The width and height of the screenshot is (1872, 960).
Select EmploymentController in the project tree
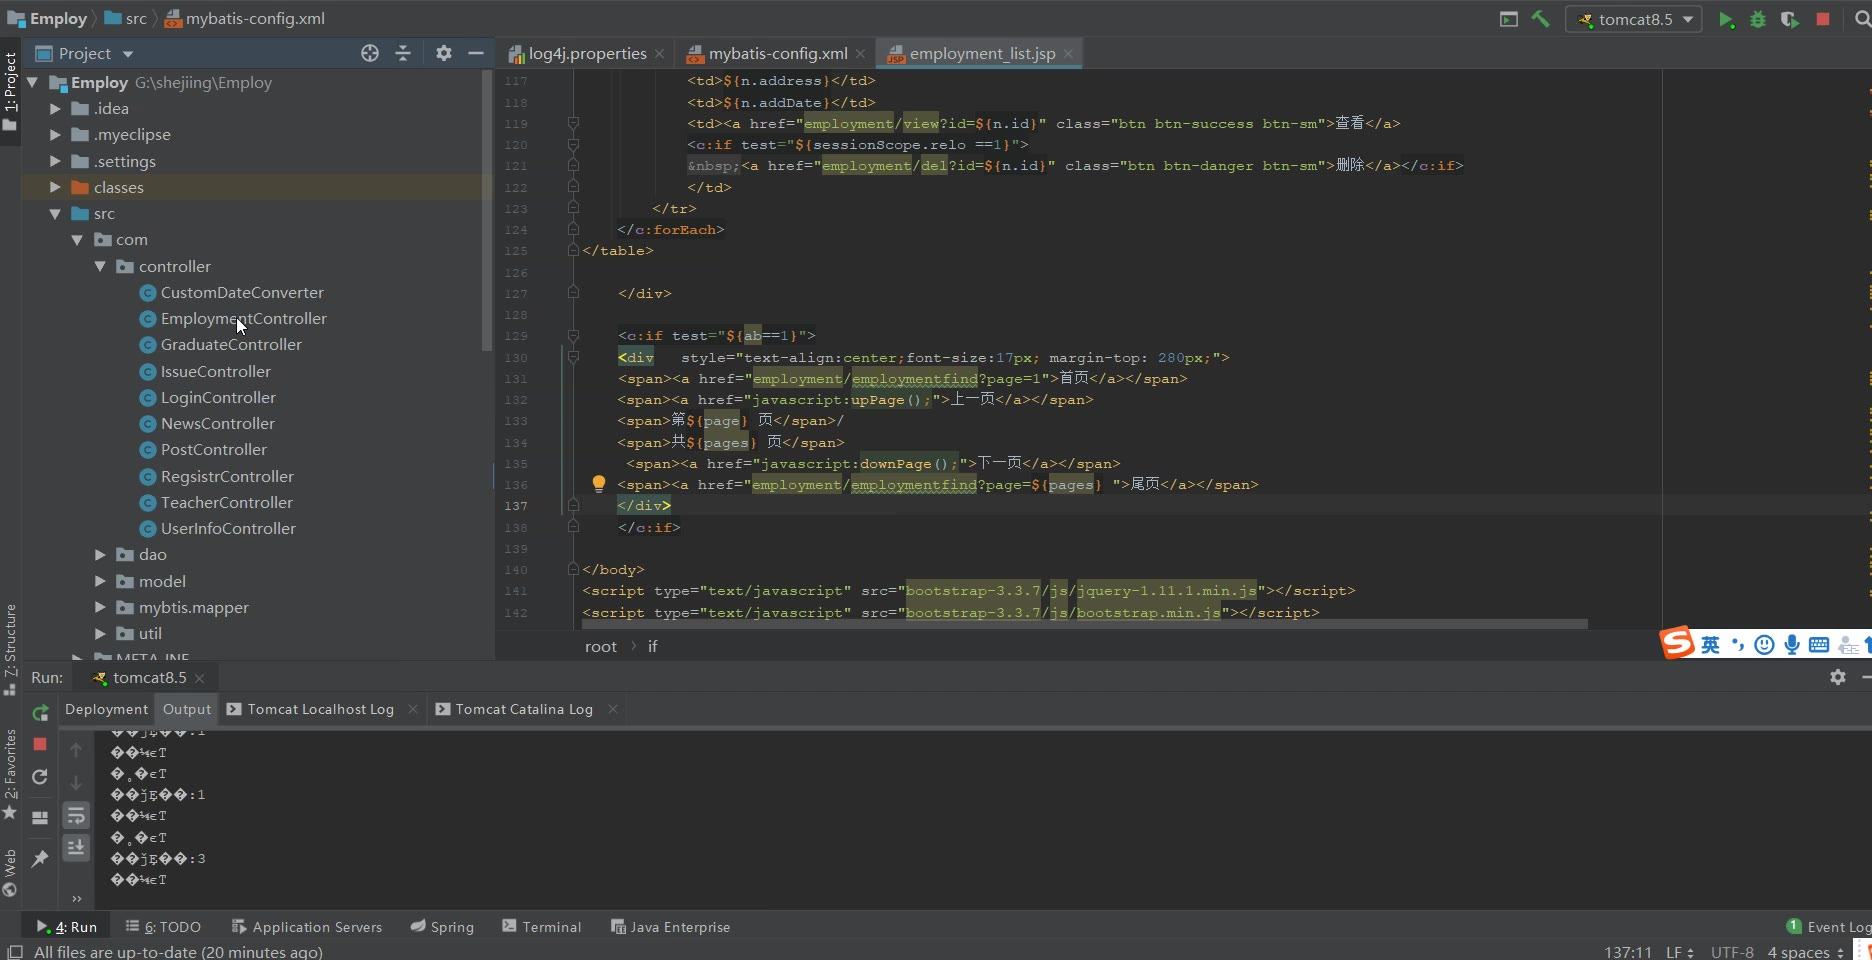[243, 318]
